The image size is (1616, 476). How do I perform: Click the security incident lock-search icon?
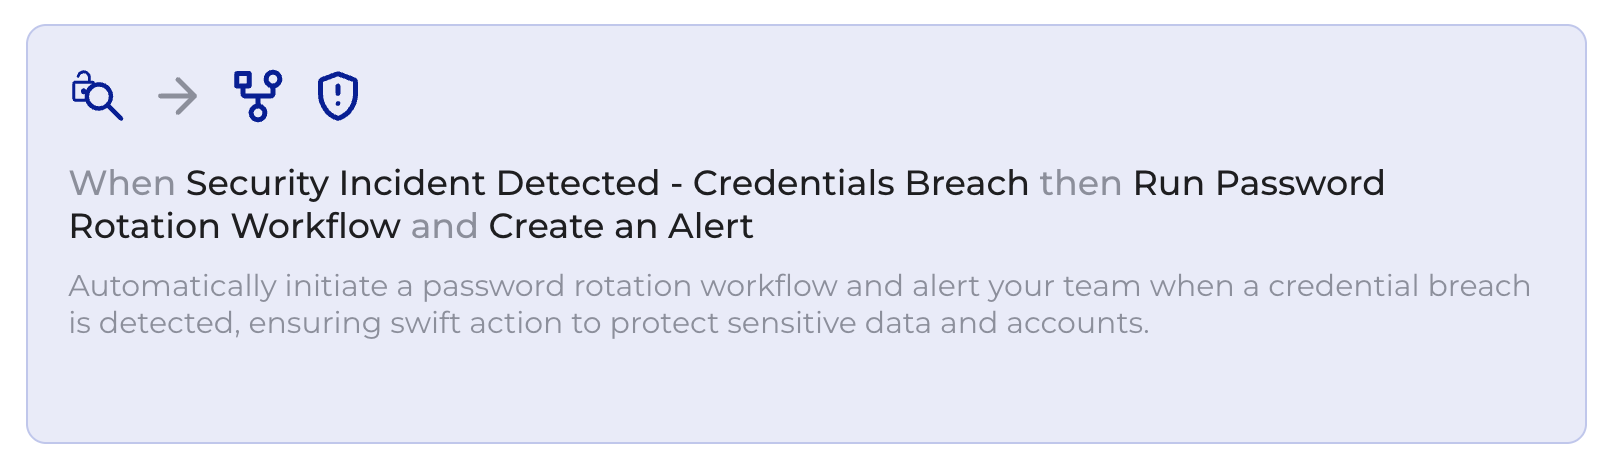click(97, 96)
